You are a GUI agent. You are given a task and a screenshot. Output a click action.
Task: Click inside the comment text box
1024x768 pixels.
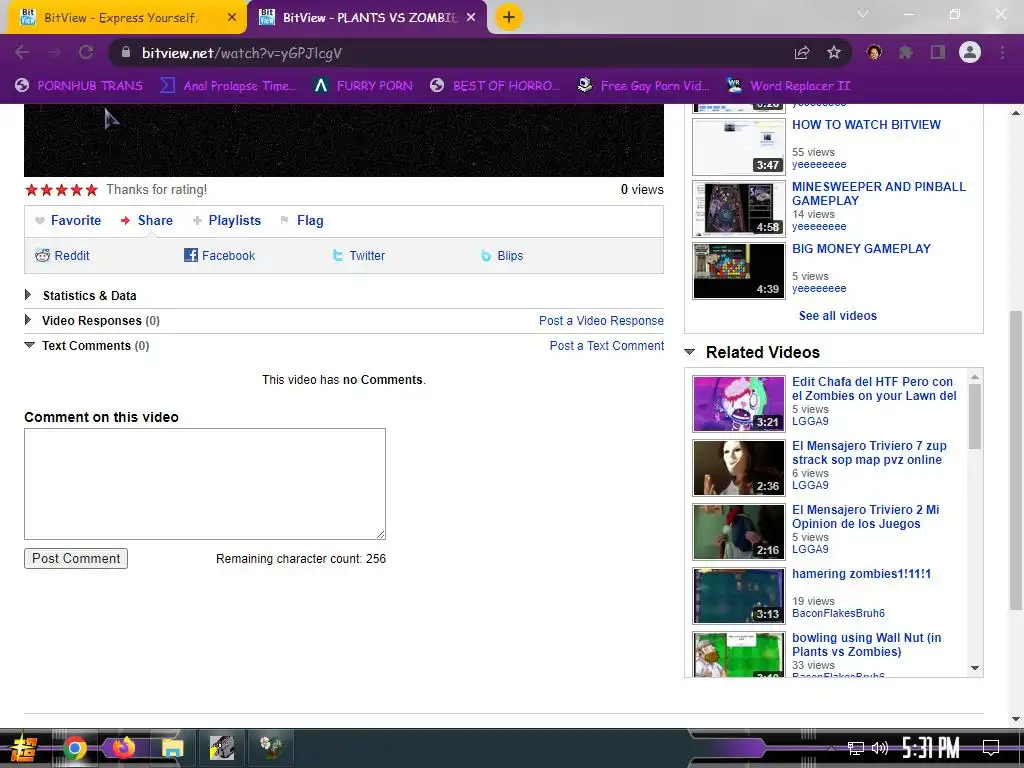coord(205,484)
